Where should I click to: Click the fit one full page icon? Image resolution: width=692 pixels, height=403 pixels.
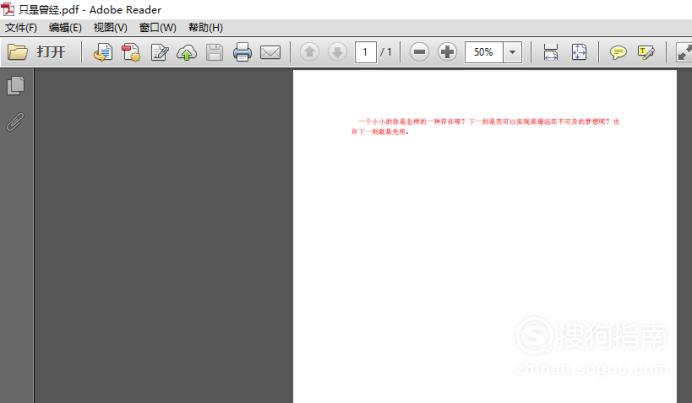(579, 52)
